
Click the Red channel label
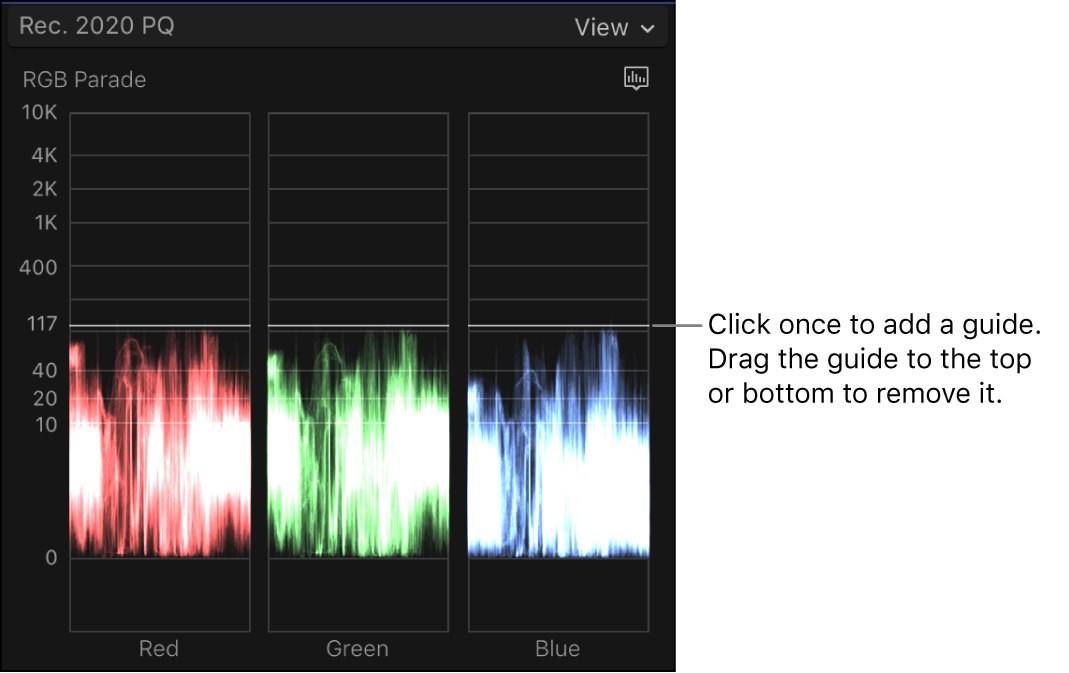pyautogui.click(x=158, y=648)
